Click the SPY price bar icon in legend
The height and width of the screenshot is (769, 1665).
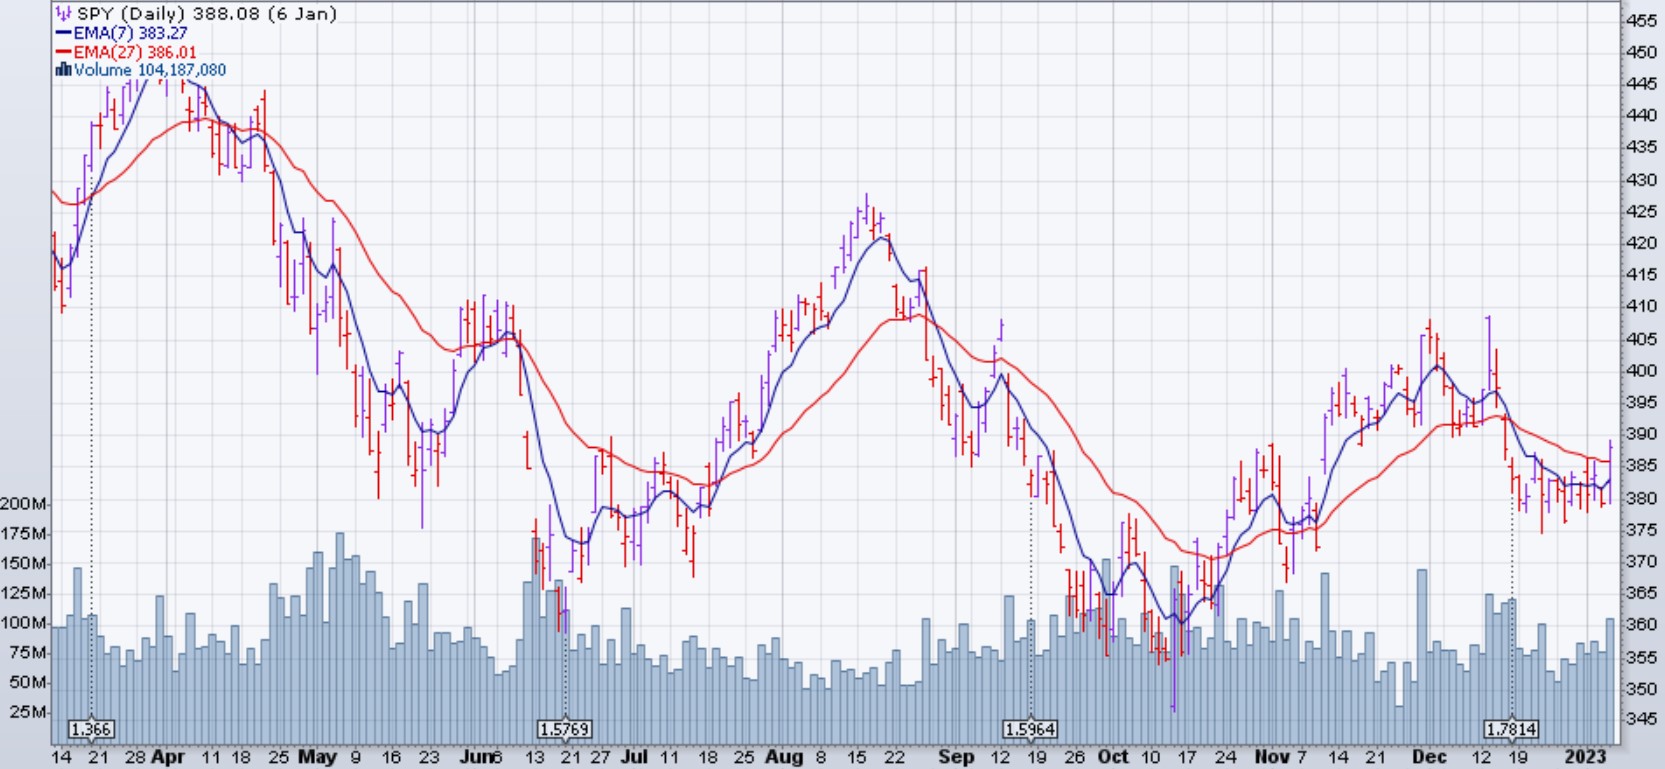[x=64, y=14]
